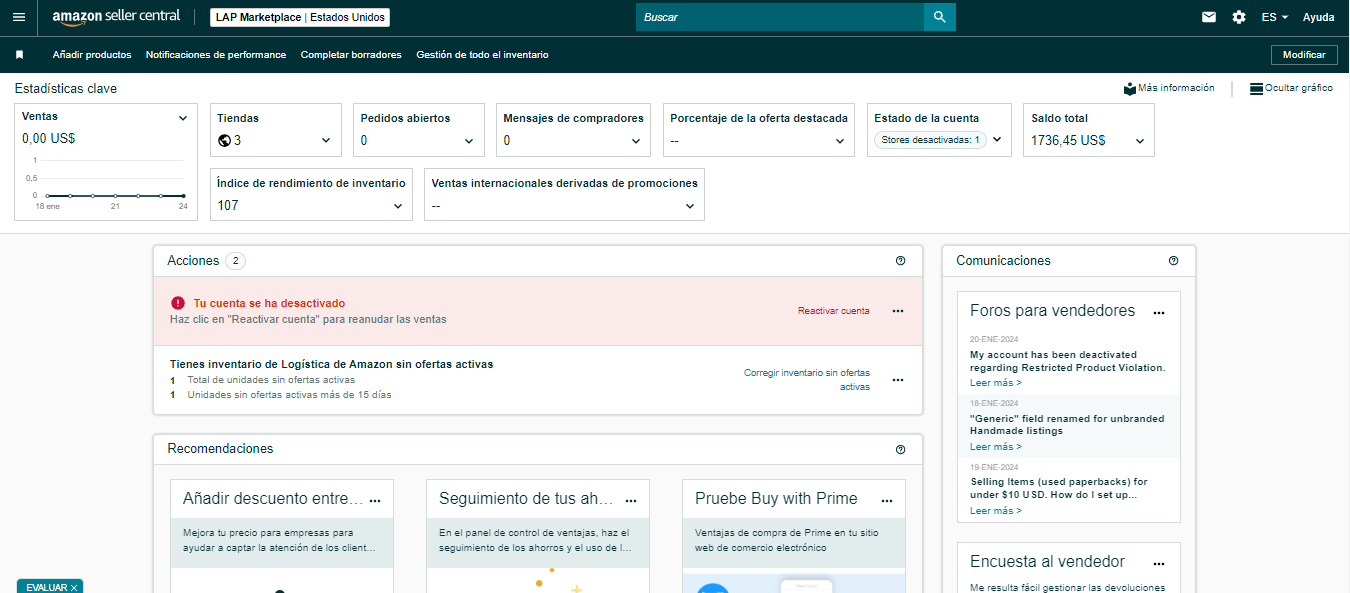Click the magnifier search button
This screenshot has height=593, width=1350.
point(940,17)
